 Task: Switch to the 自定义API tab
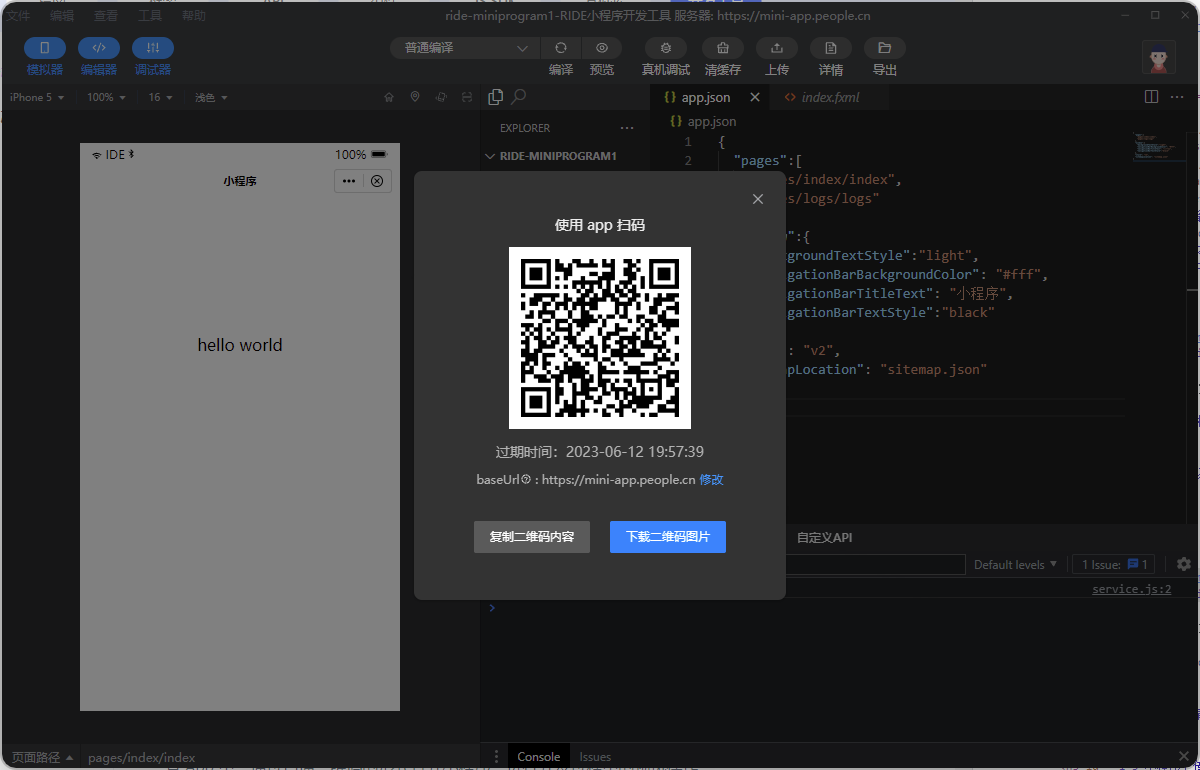[x=825, y=537]
